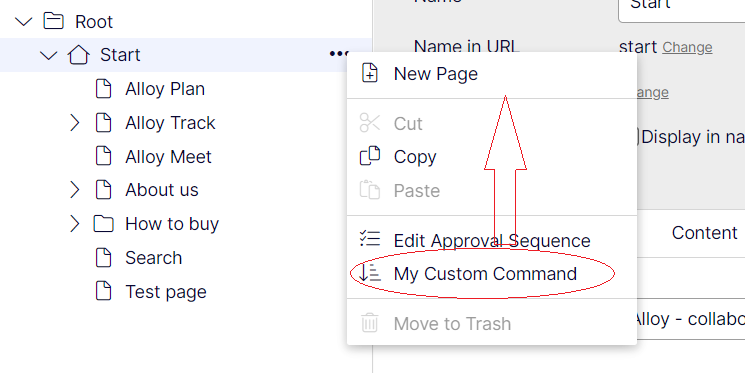Click the Copy icon in context menu
The height and width of the screenshot is (373, 745).
[370, 156]
